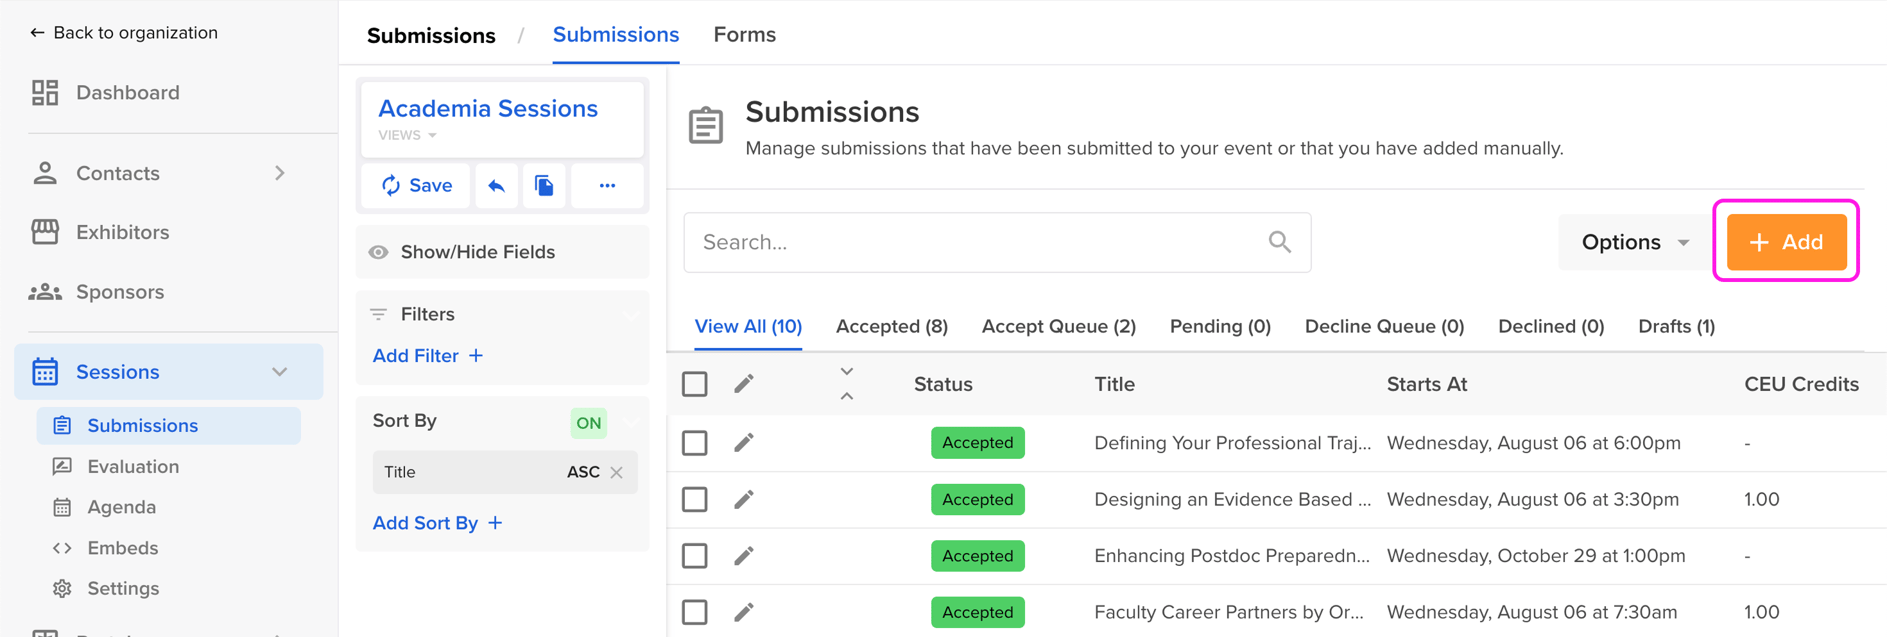The image size is (1887, 637).
Task: Click the pencil edit icon for Defining Your Professional row
Action: click(744, 443)
